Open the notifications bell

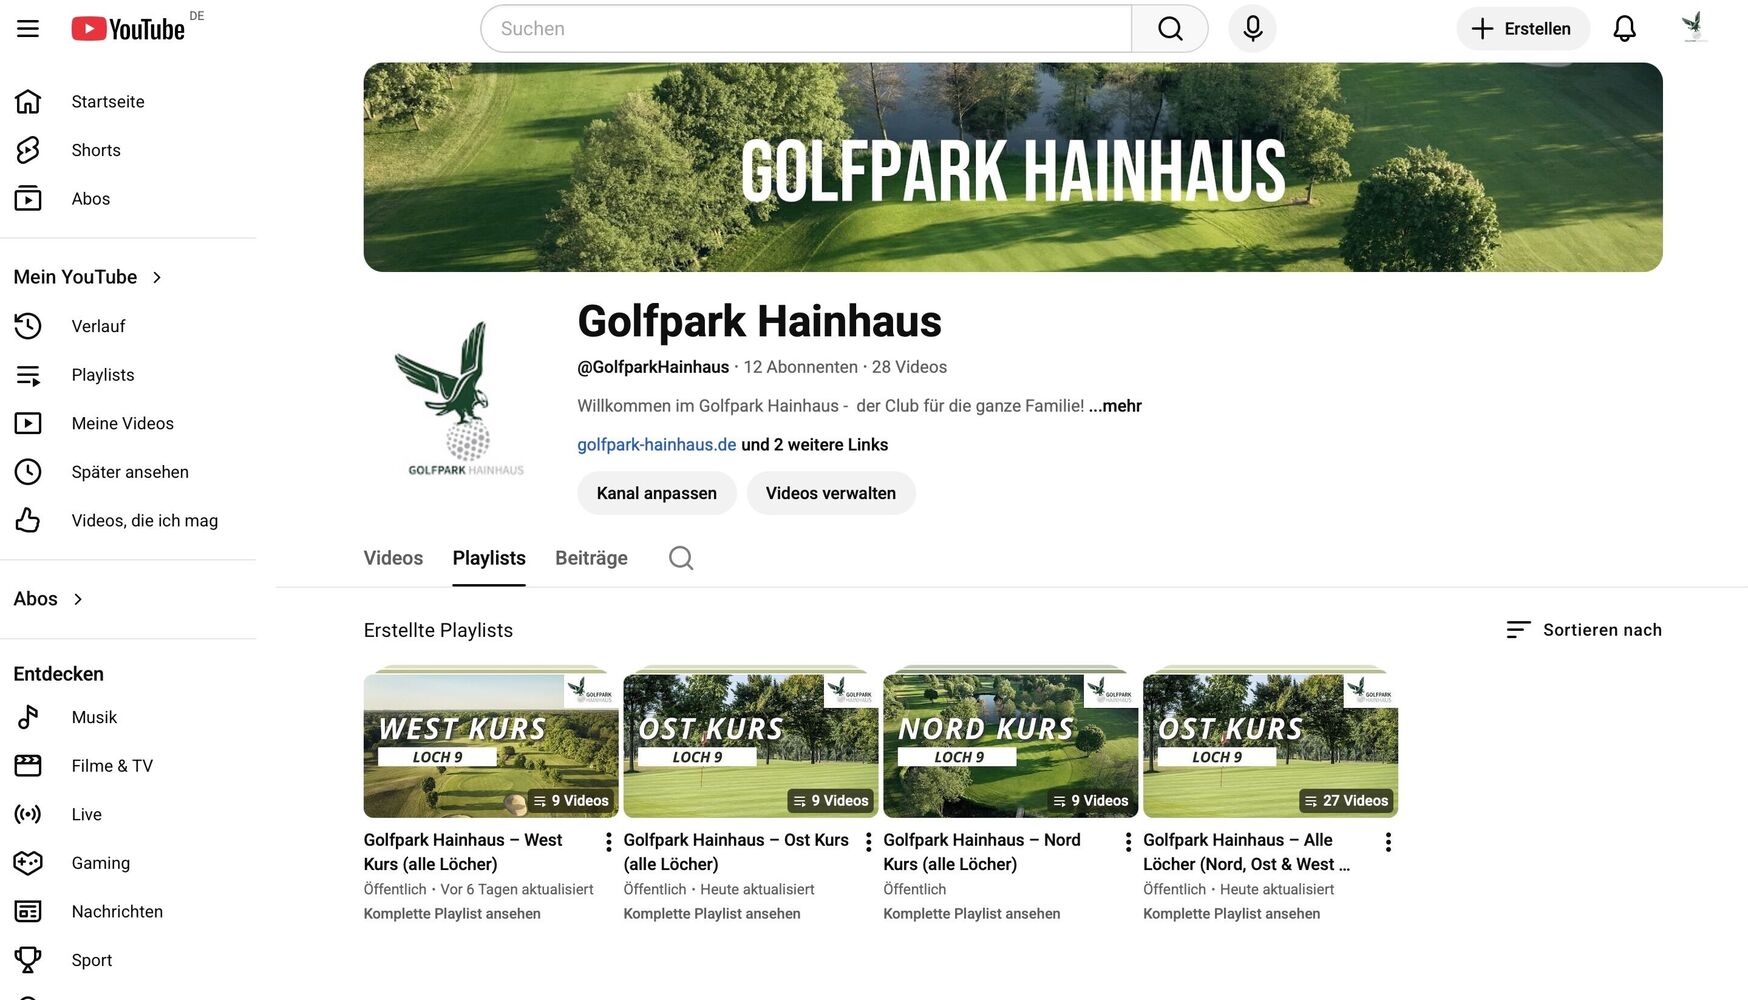click(x=1624, y=29)
